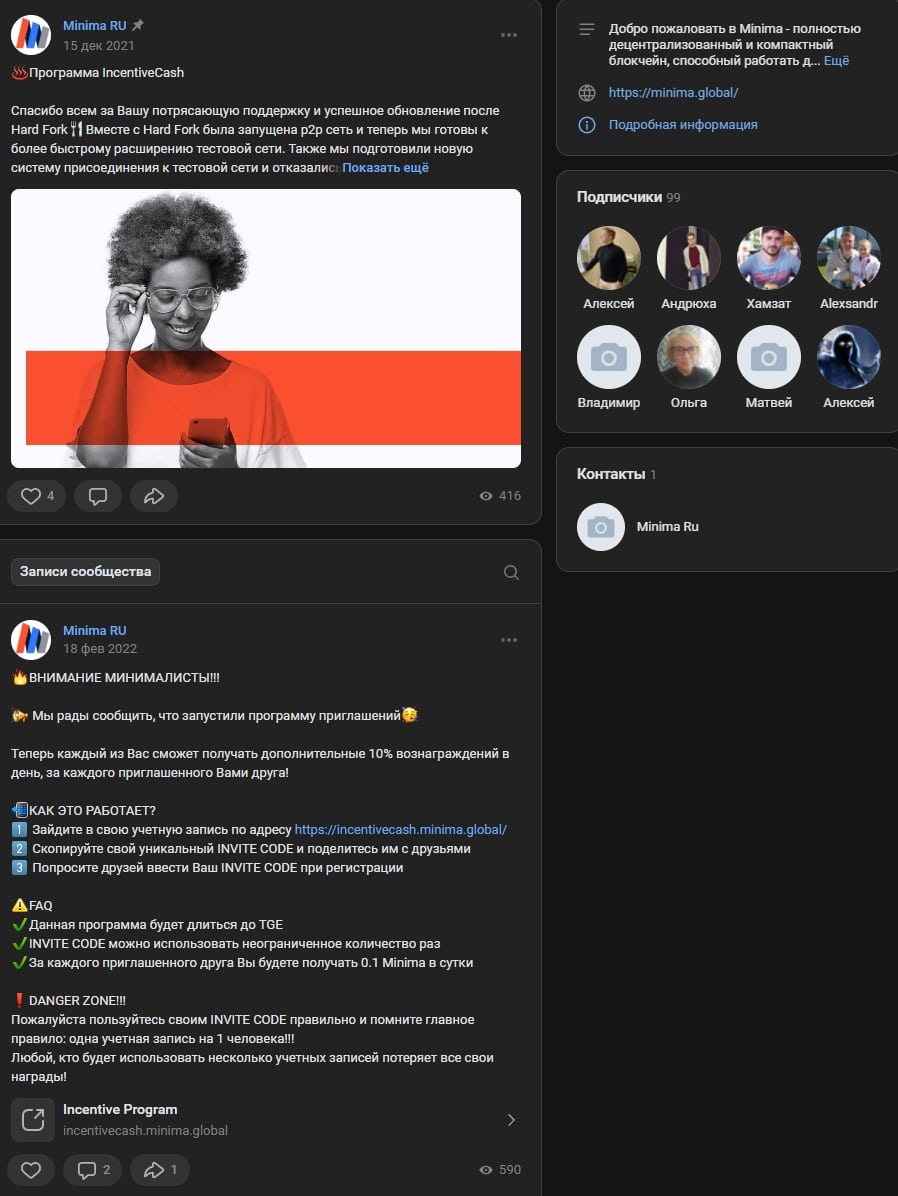The width and height of the screenshot is (898, 1196).
Task: Open the Контакты section header
Action: [616, 474]
